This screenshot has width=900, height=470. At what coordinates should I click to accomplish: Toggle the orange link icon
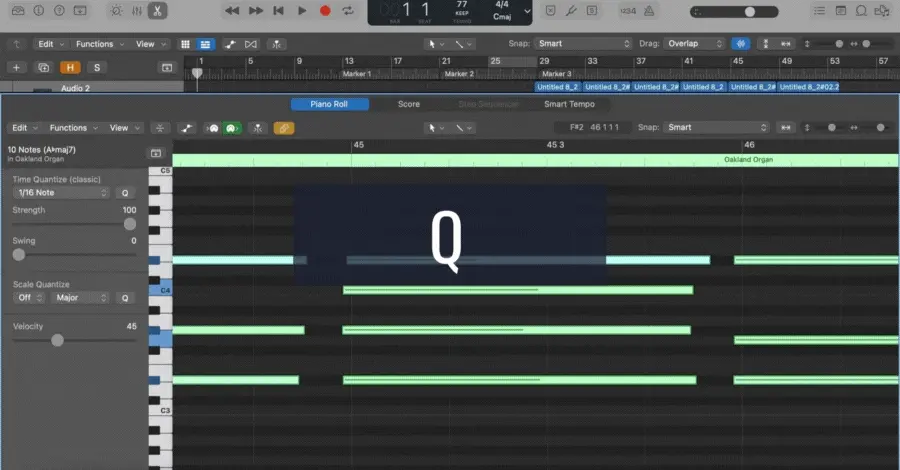(284, 128)
